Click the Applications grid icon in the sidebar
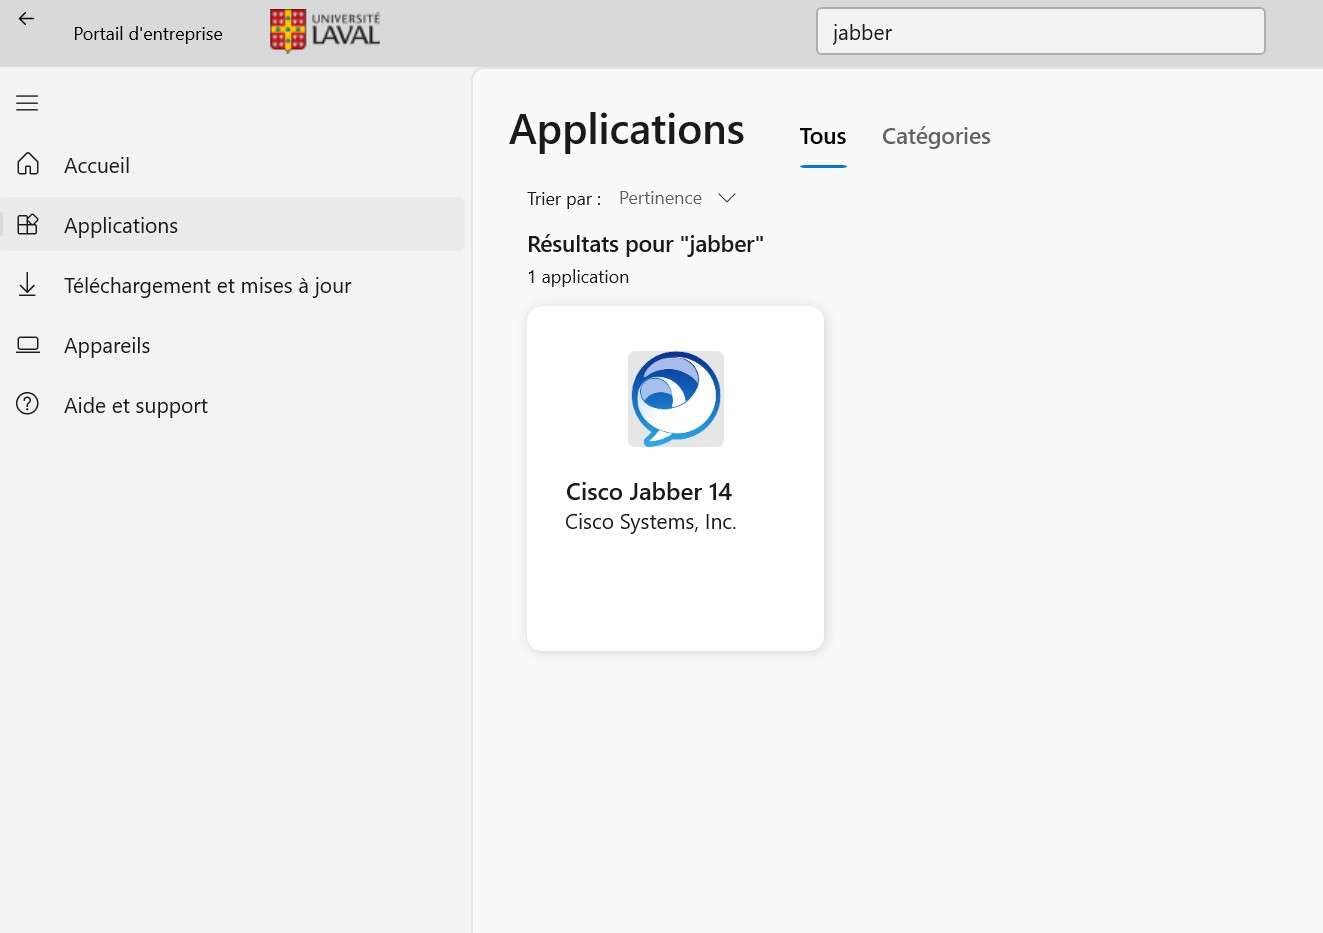 [x=28, y=224]
